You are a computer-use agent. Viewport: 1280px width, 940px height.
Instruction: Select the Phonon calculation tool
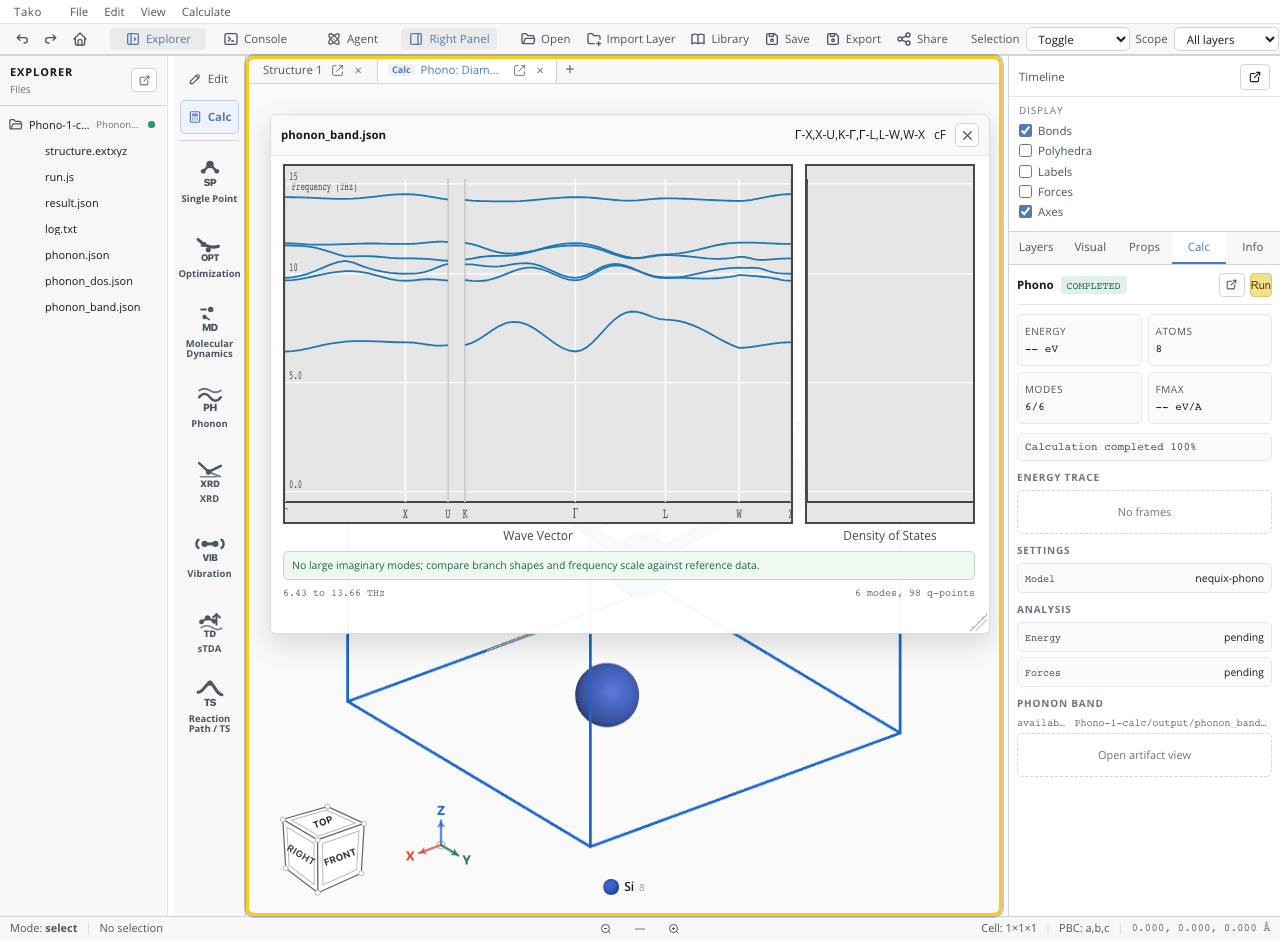[x=209, y=408]
